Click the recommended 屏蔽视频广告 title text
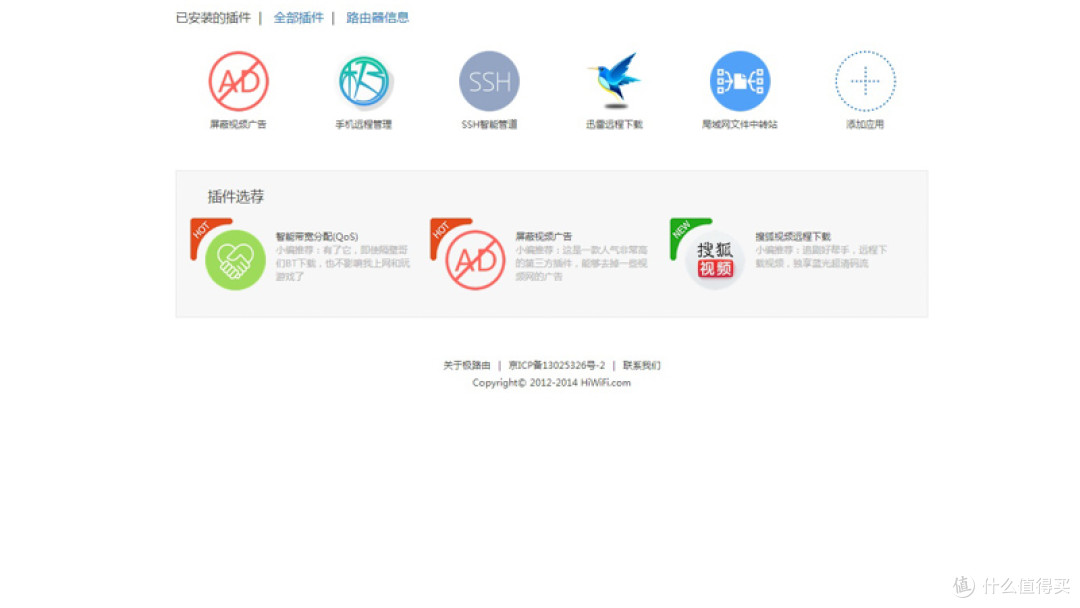The width and height of the screenshot is (1080, 608). 543,236
